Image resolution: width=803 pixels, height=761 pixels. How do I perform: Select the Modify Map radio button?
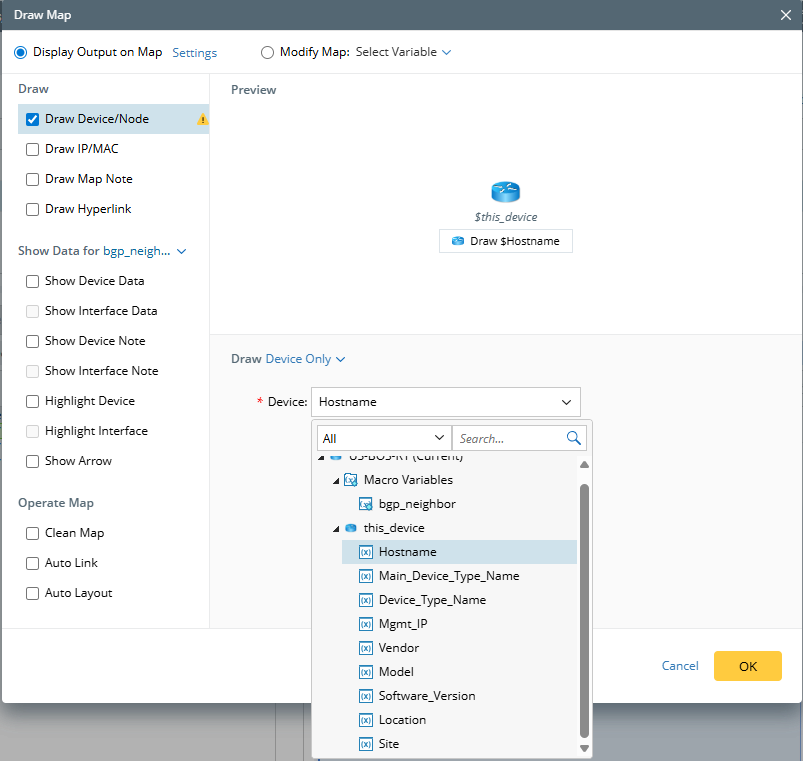coord(267,52)
